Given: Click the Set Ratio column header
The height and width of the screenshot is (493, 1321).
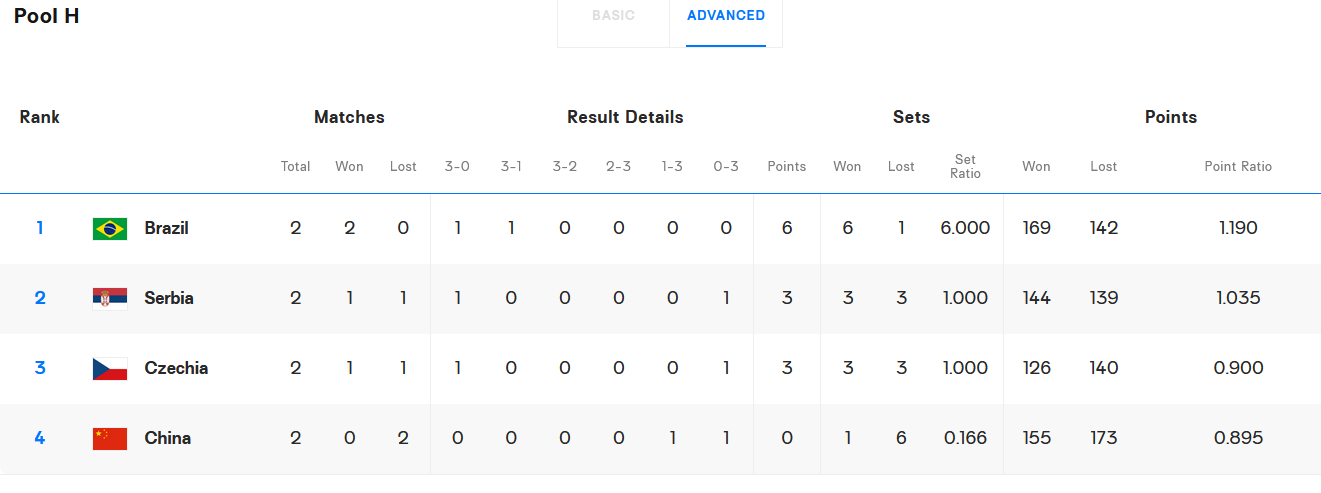Looking at the screenshot, I should click(965, 167).
